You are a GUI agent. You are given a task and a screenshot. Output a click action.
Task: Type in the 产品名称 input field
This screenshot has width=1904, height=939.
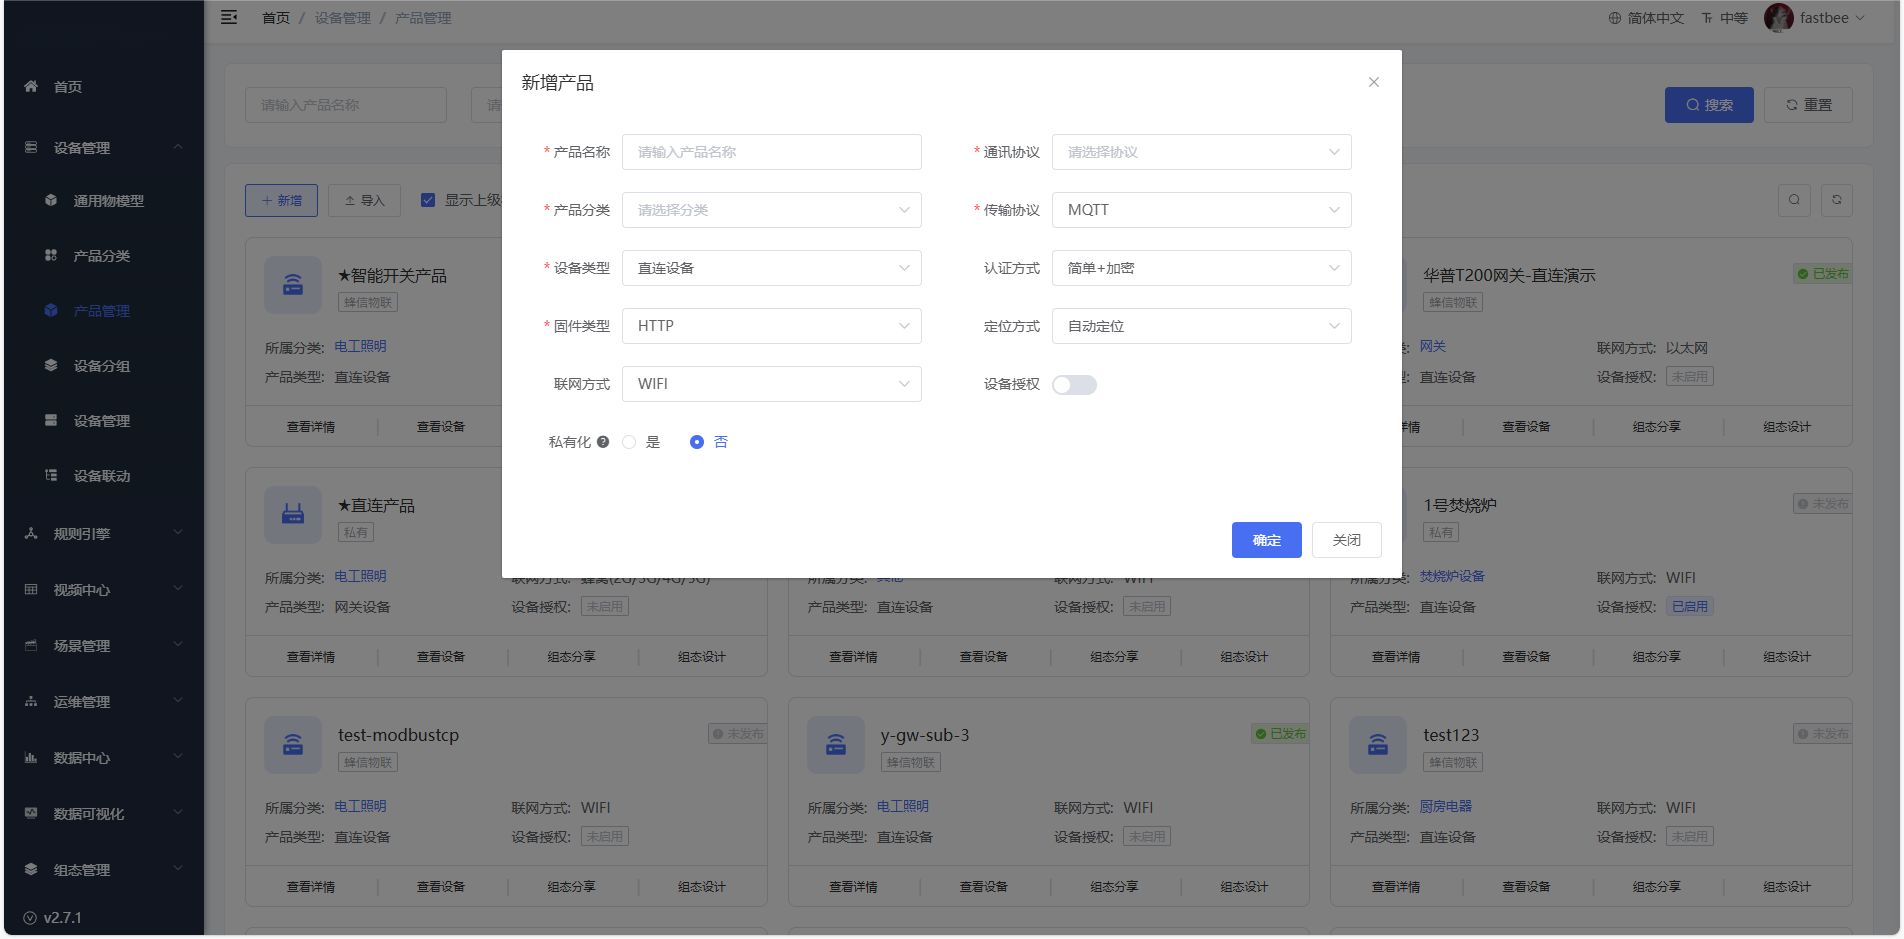pyautogui.click(x=771, y=152)
